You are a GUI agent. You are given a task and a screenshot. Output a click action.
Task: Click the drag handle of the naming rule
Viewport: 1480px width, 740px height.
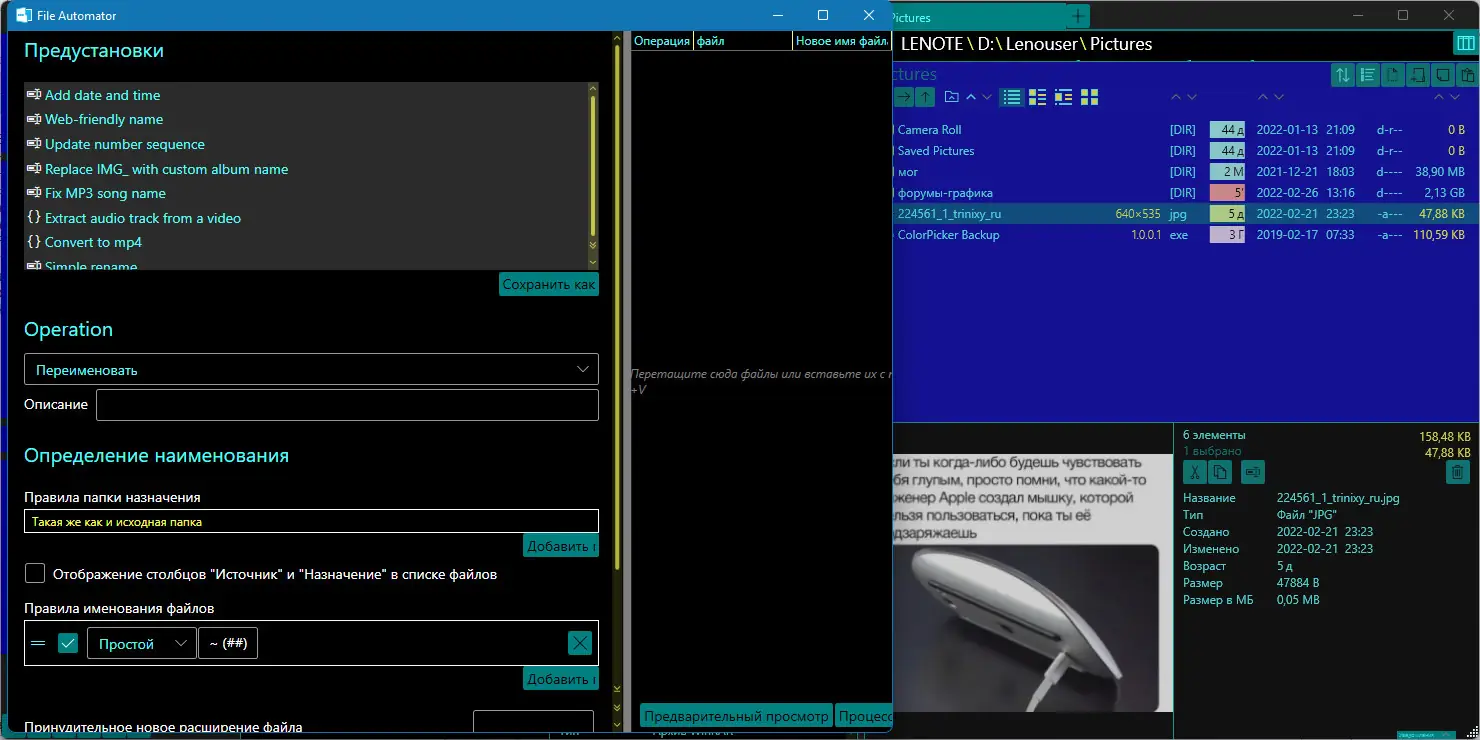pos(38,643)
